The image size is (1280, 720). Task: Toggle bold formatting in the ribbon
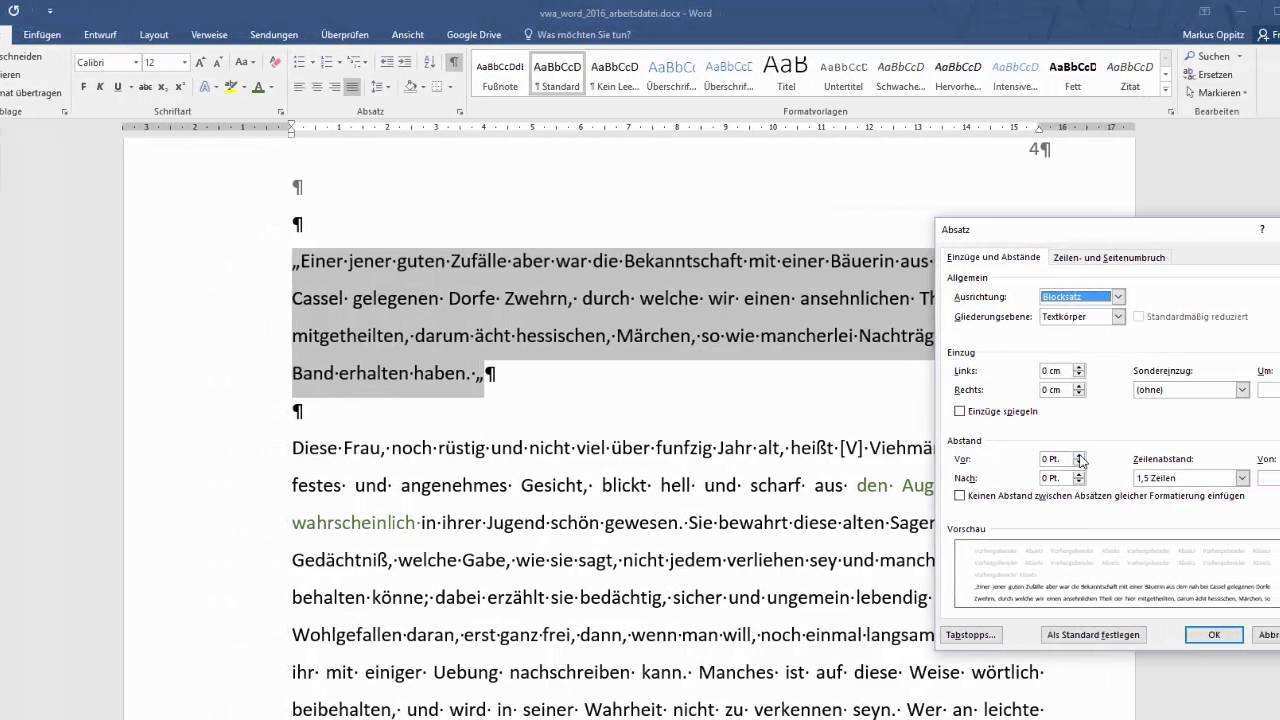pyautogui.click(x=83, y=87)
